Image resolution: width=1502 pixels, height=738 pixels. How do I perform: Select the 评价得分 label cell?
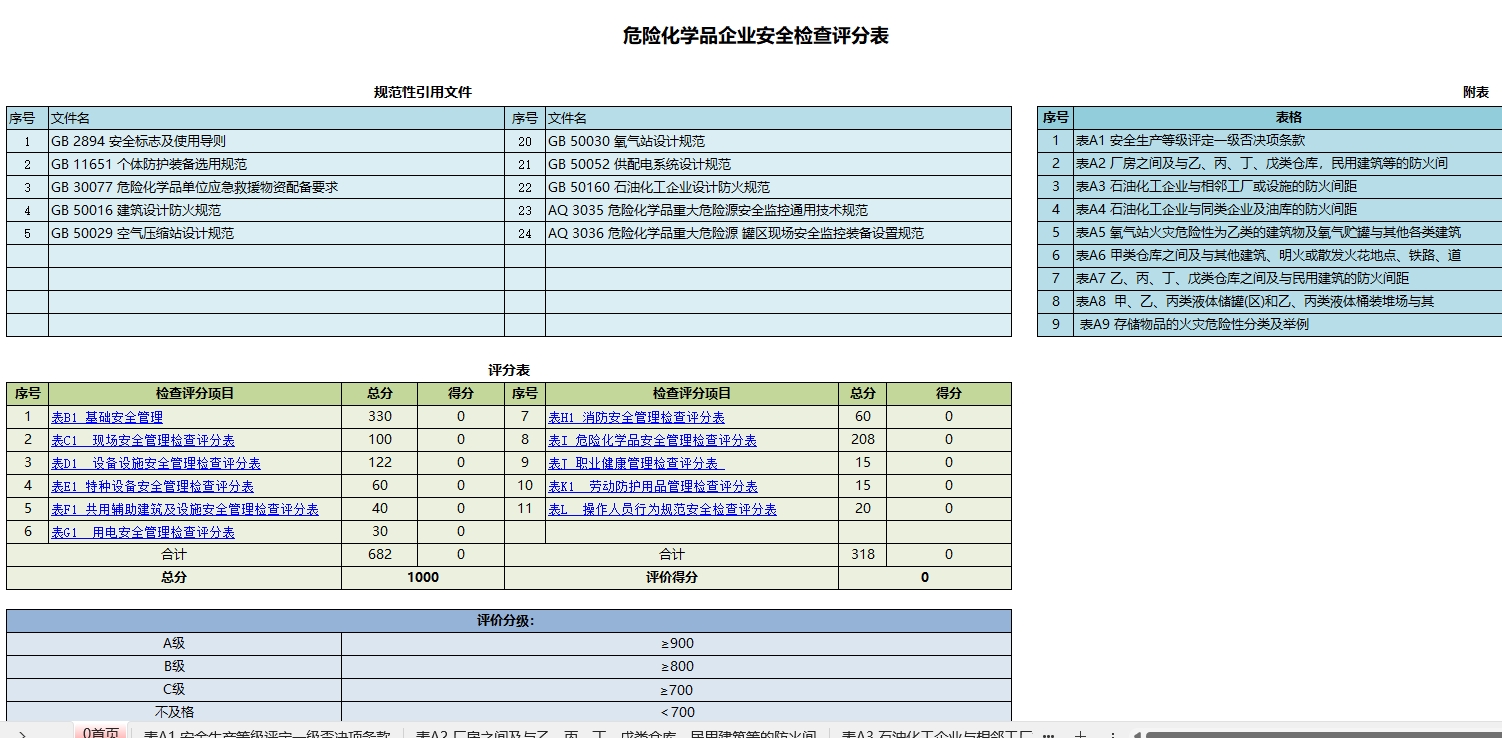672,577
